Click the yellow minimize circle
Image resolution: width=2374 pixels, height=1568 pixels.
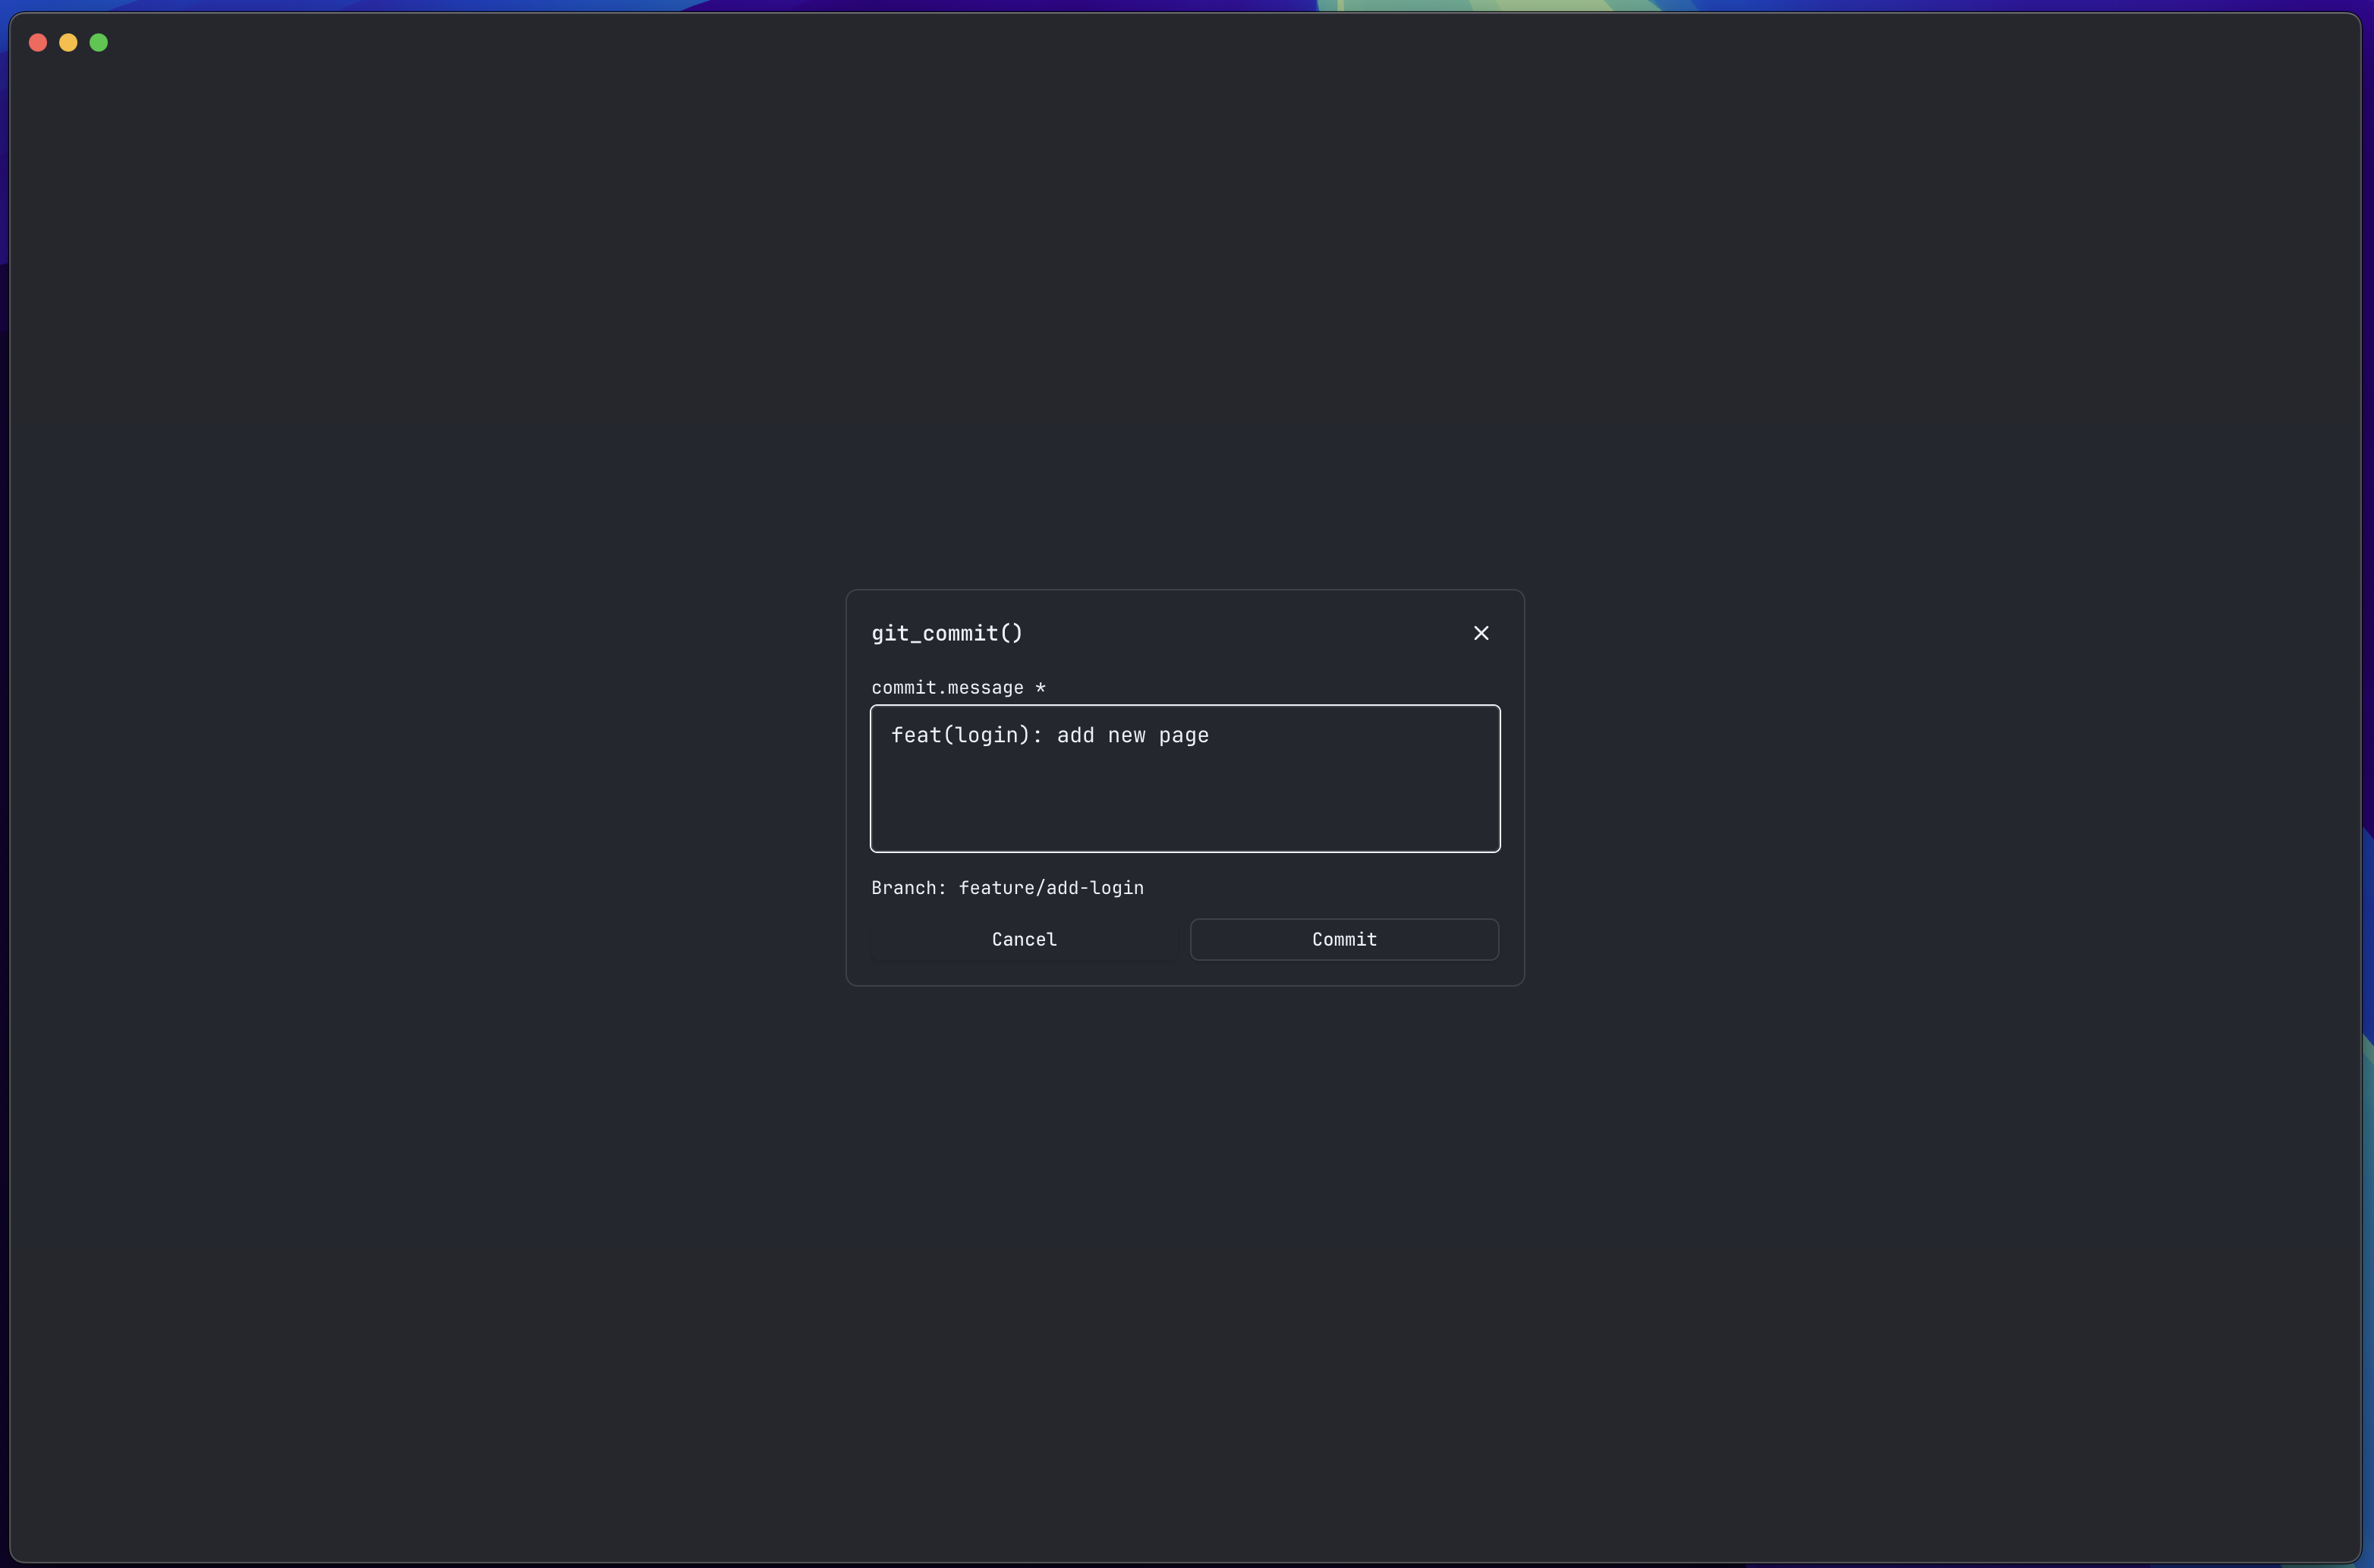[68, 42]
